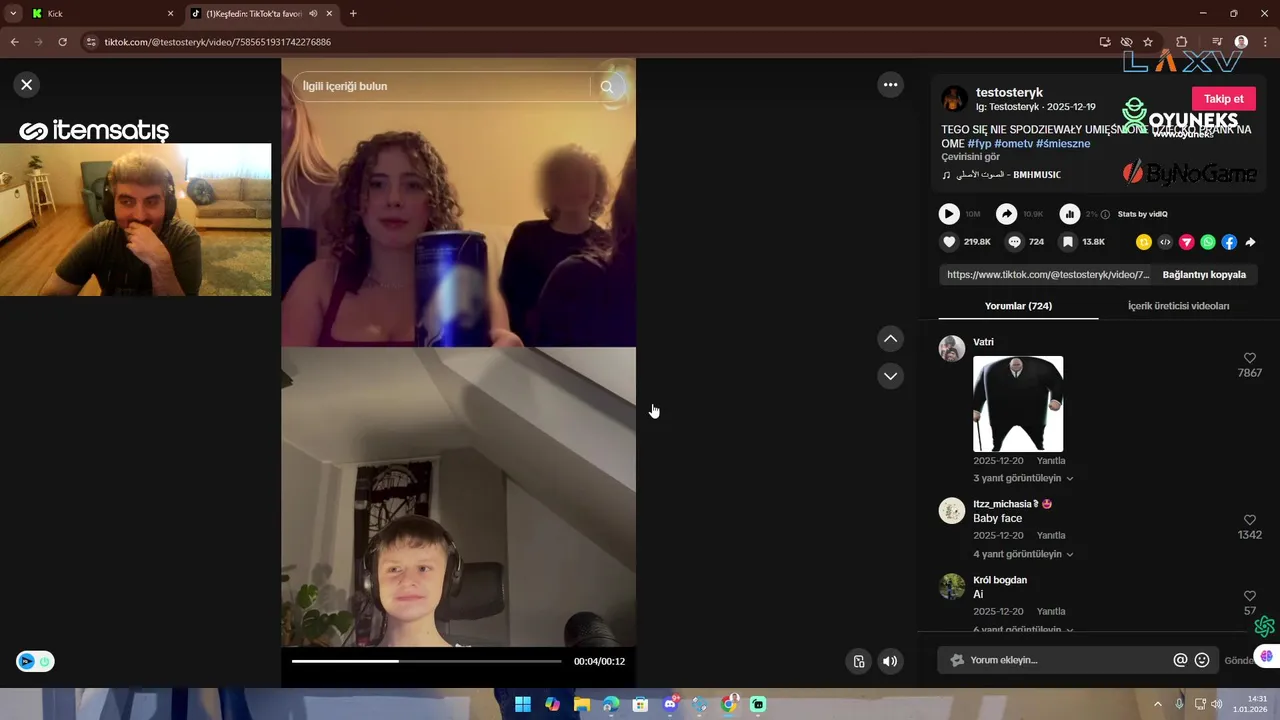This screenshot has width=1280, height=720.
Task: Like Itzz_michasia's comment heart
Action: [1249, 520]
